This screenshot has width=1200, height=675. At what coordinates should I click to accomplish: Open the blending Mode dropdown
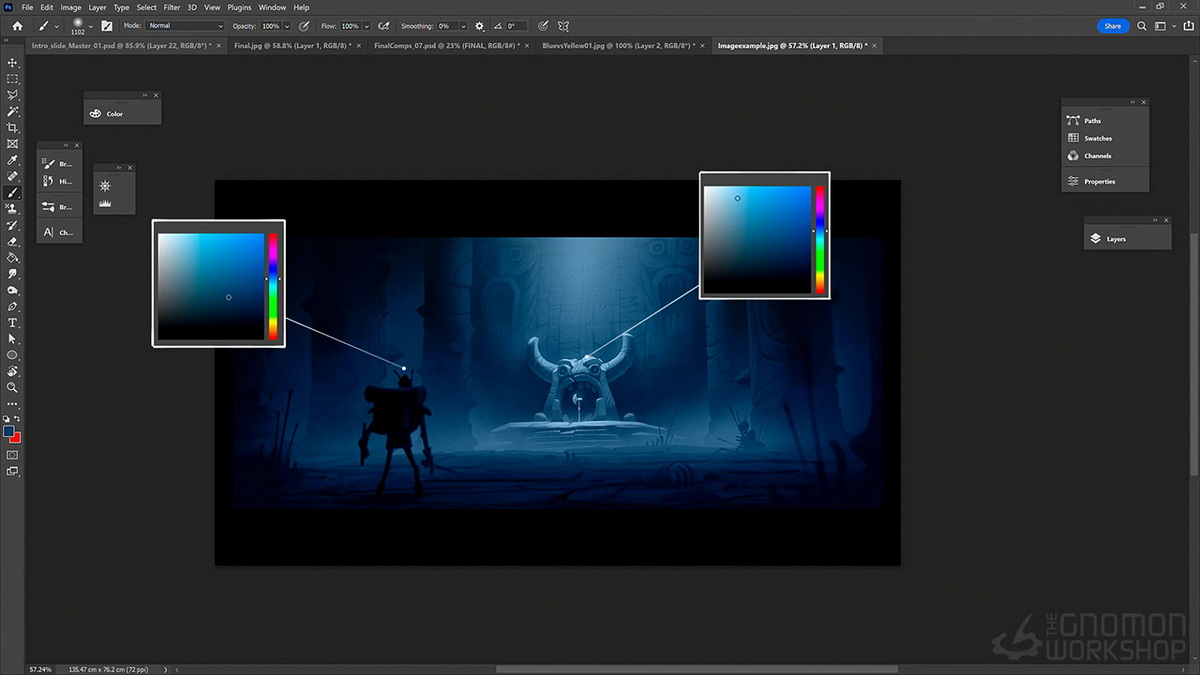186,26
